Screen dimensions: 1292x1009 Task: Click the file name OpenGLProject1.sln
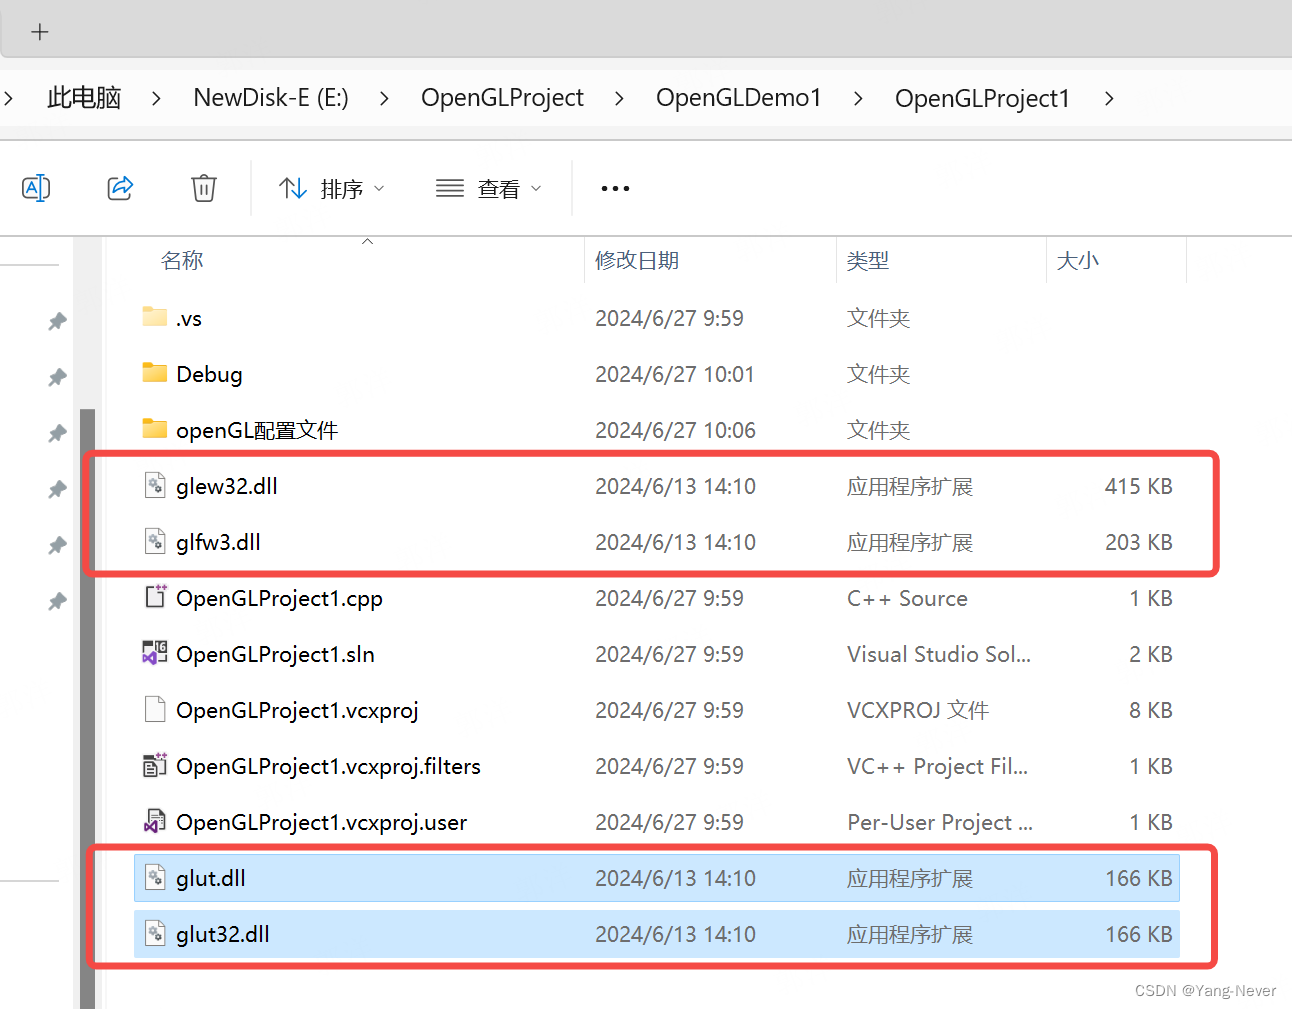click(x=275, y=654)
